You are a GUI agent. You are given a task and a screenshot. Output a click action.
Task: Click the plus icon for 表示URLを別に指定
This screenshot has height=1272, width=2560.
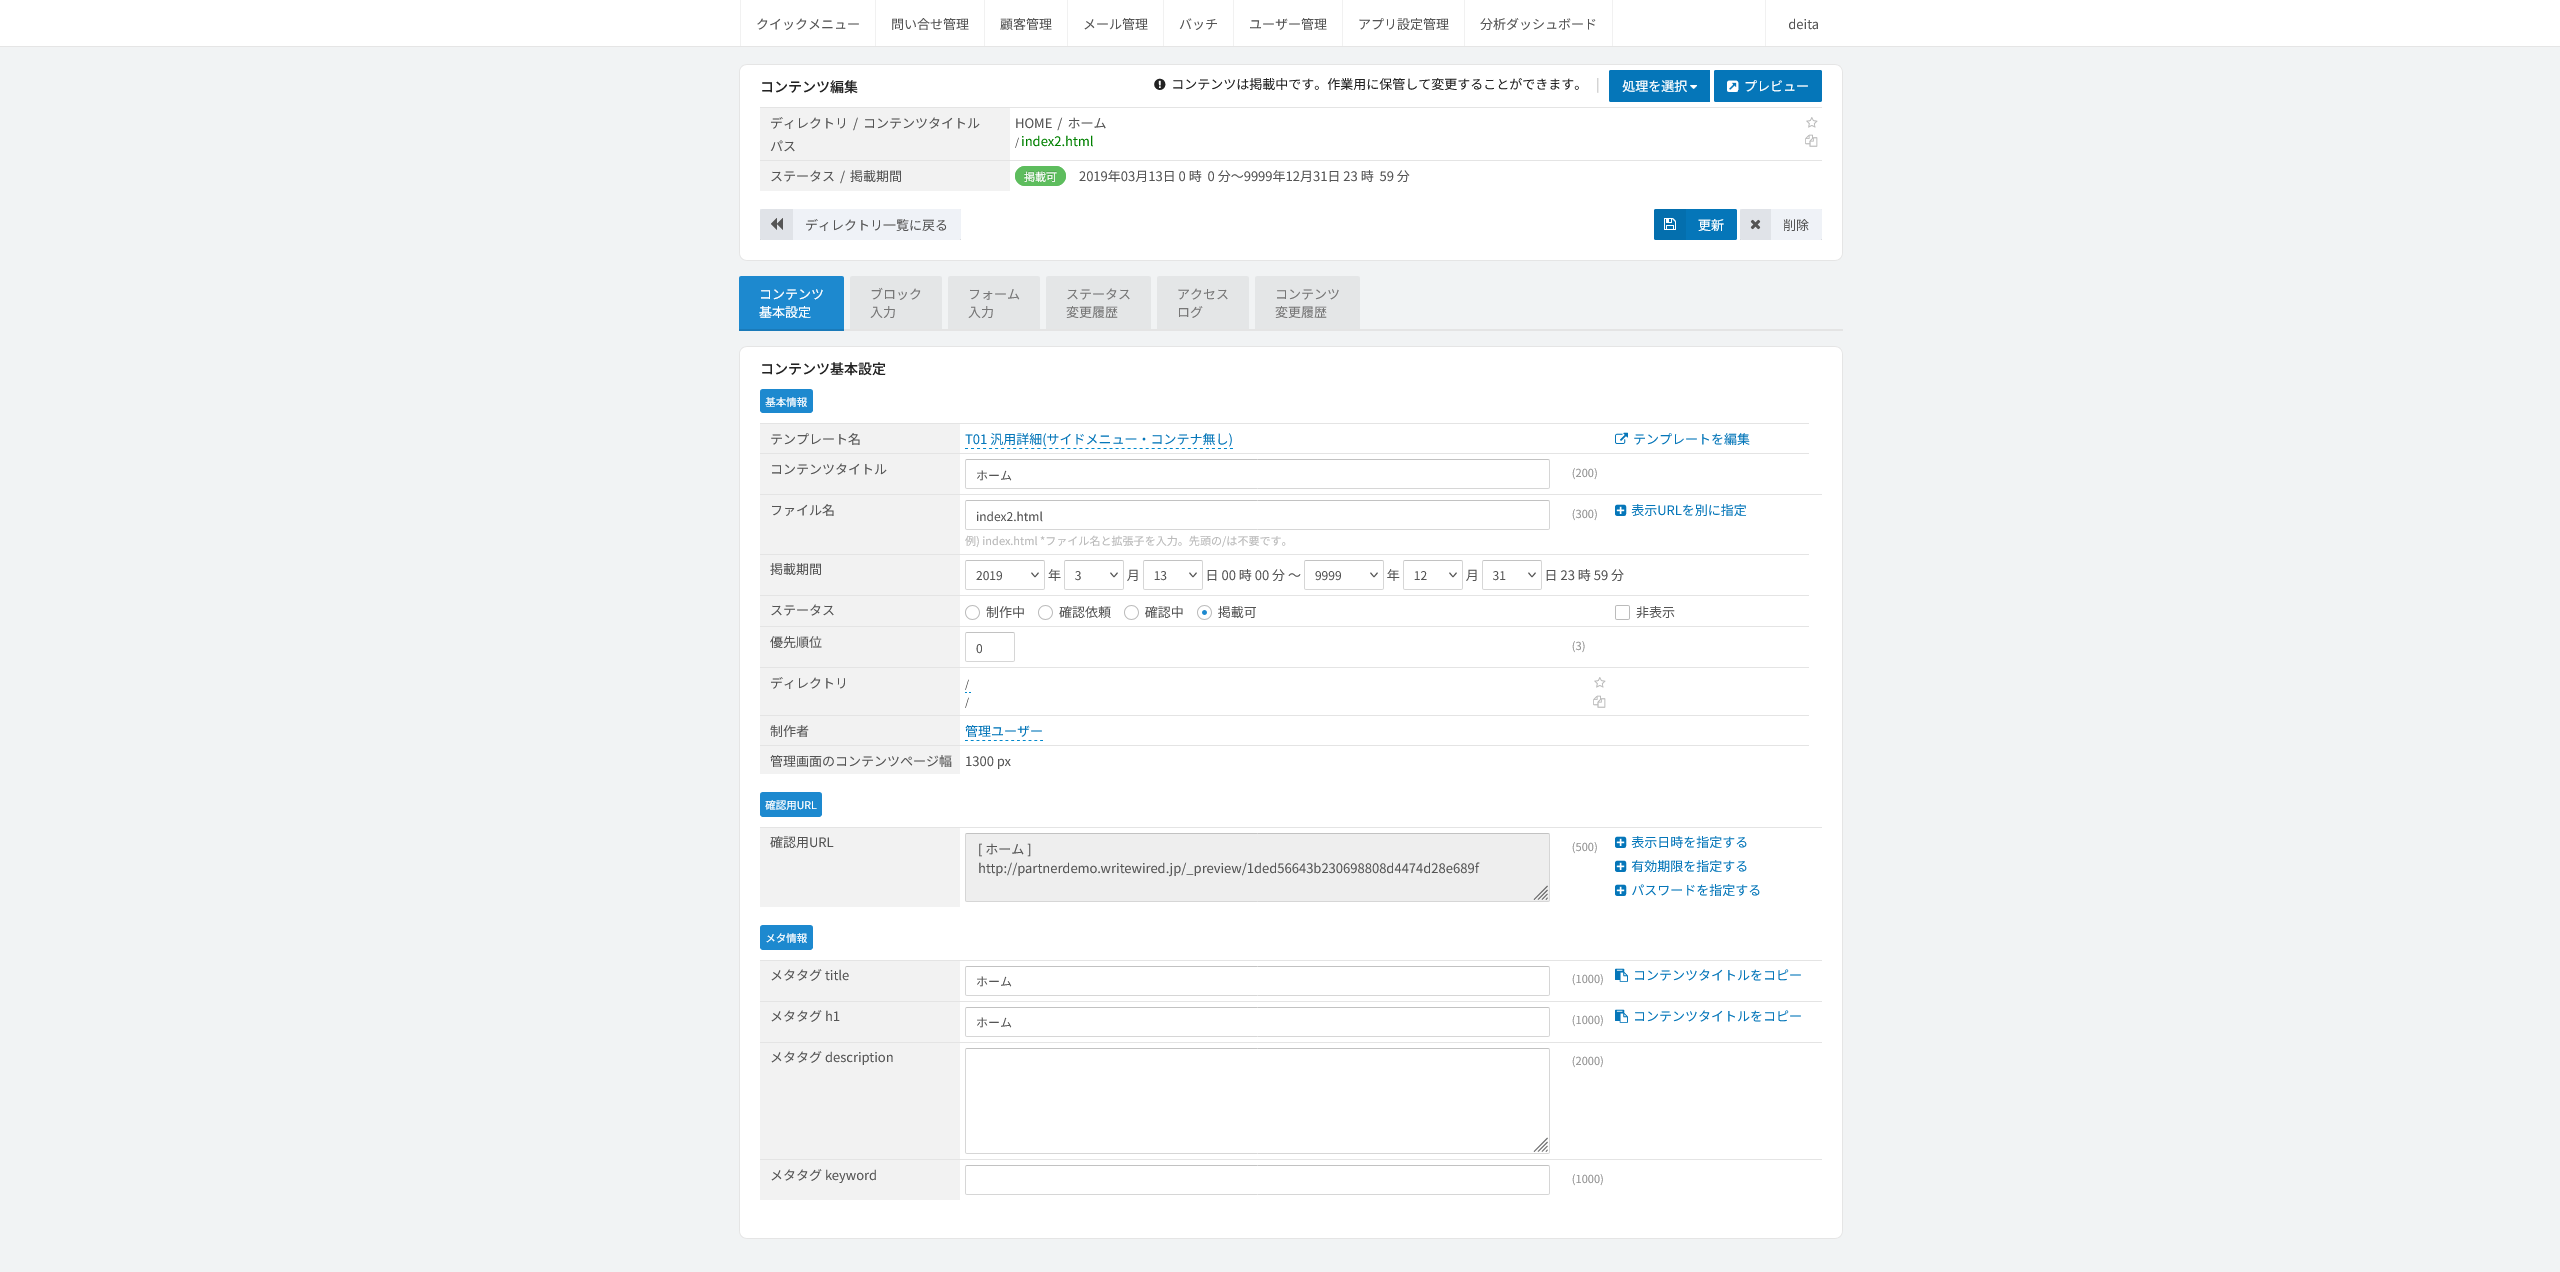point(1620,510)
